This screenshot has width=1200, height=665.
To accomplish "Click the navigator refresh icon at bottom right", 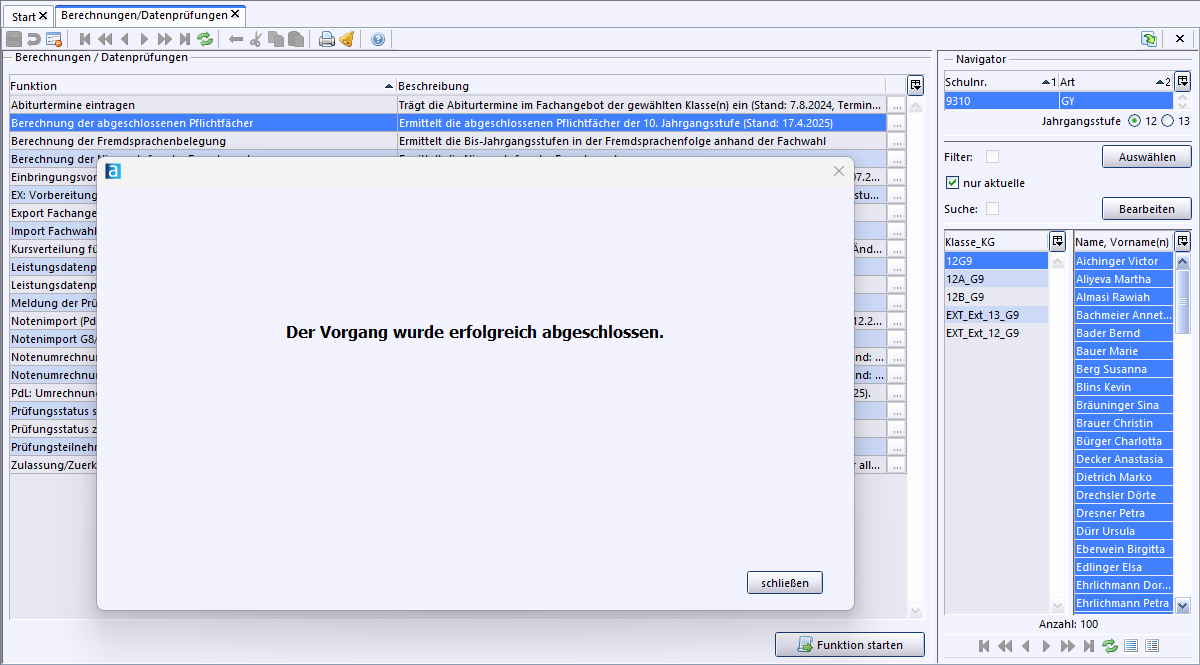I will click(1110, 646).
